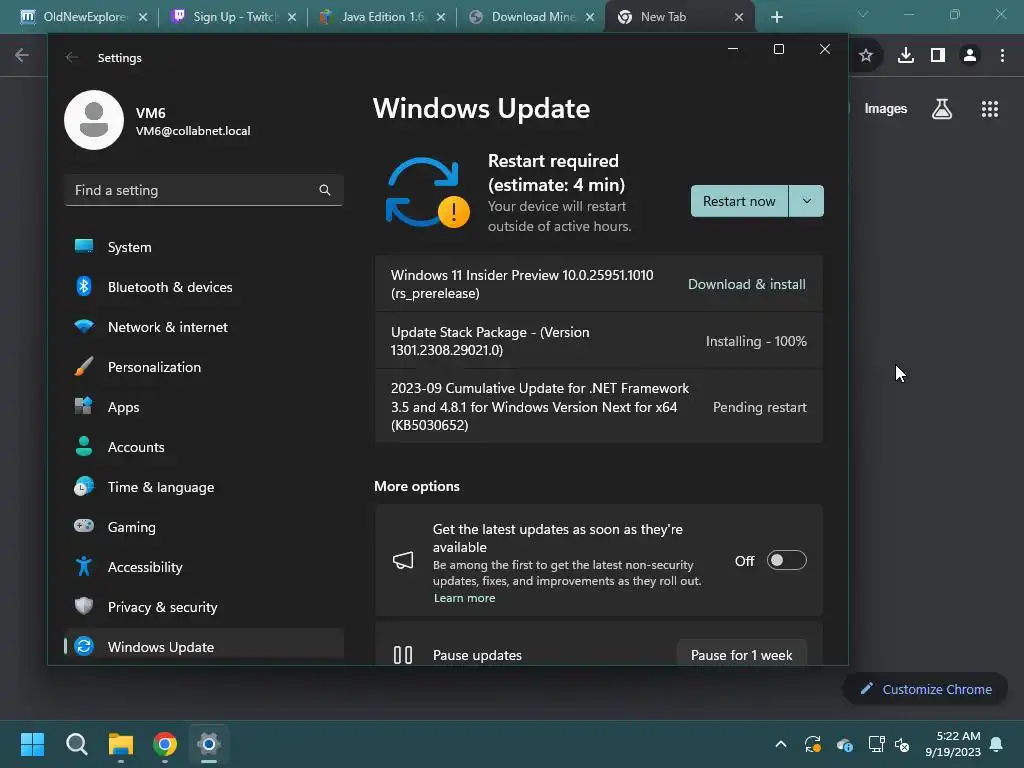Click Pause for 1 week button

tap(741, 655)
